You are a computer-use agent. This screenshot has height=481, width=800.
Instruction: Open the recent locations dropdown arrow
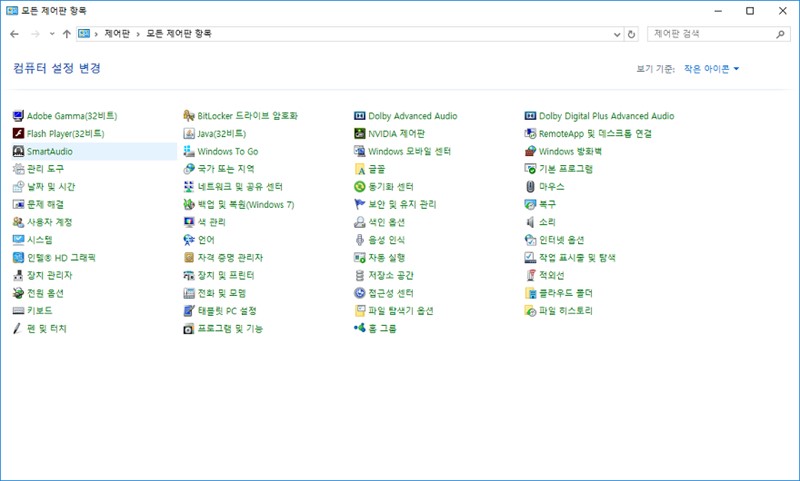[52, 34]
